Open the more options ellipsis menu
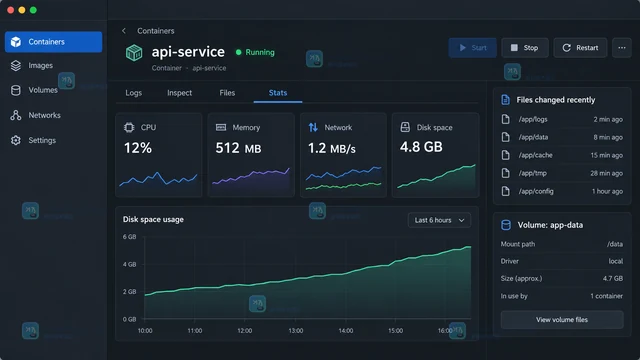The height and width of the screenshot is (360, 640). pos(622,48)
